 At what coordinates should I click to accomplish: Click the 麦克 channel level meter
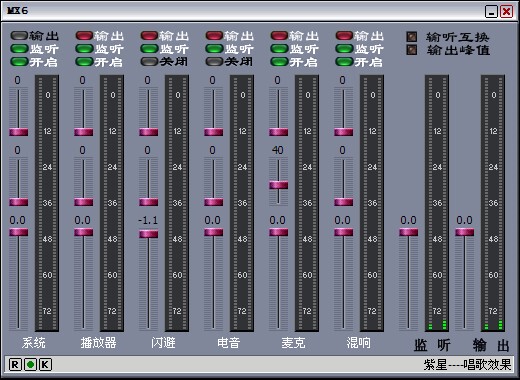pyautogui.click(x=307, y=203)
